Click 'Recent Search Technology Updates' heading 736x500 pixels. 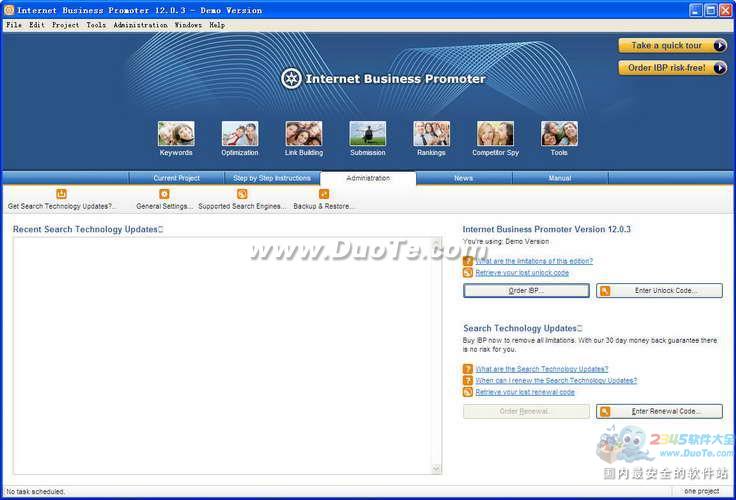pyautogui.click(x=88, y=229)
